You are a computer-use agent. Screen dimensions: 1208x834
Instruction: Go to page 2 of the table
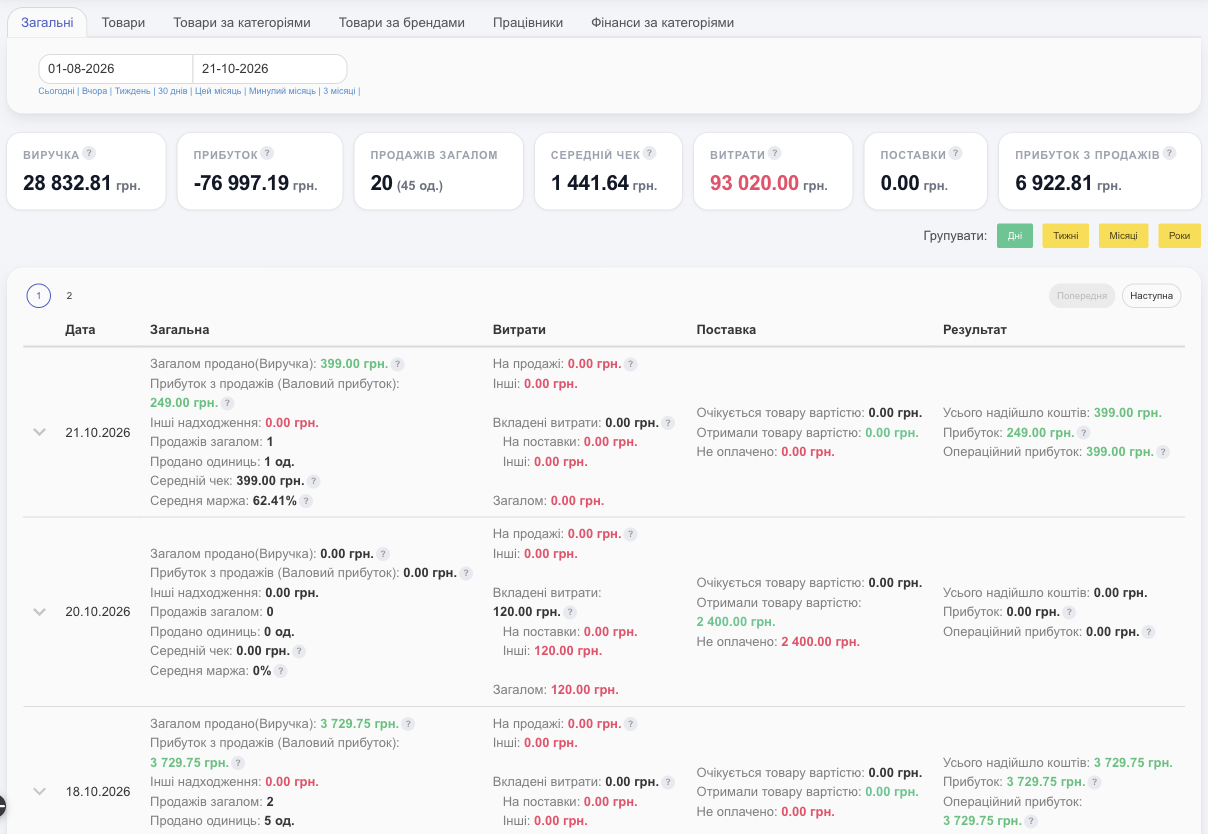pos(70,296)
